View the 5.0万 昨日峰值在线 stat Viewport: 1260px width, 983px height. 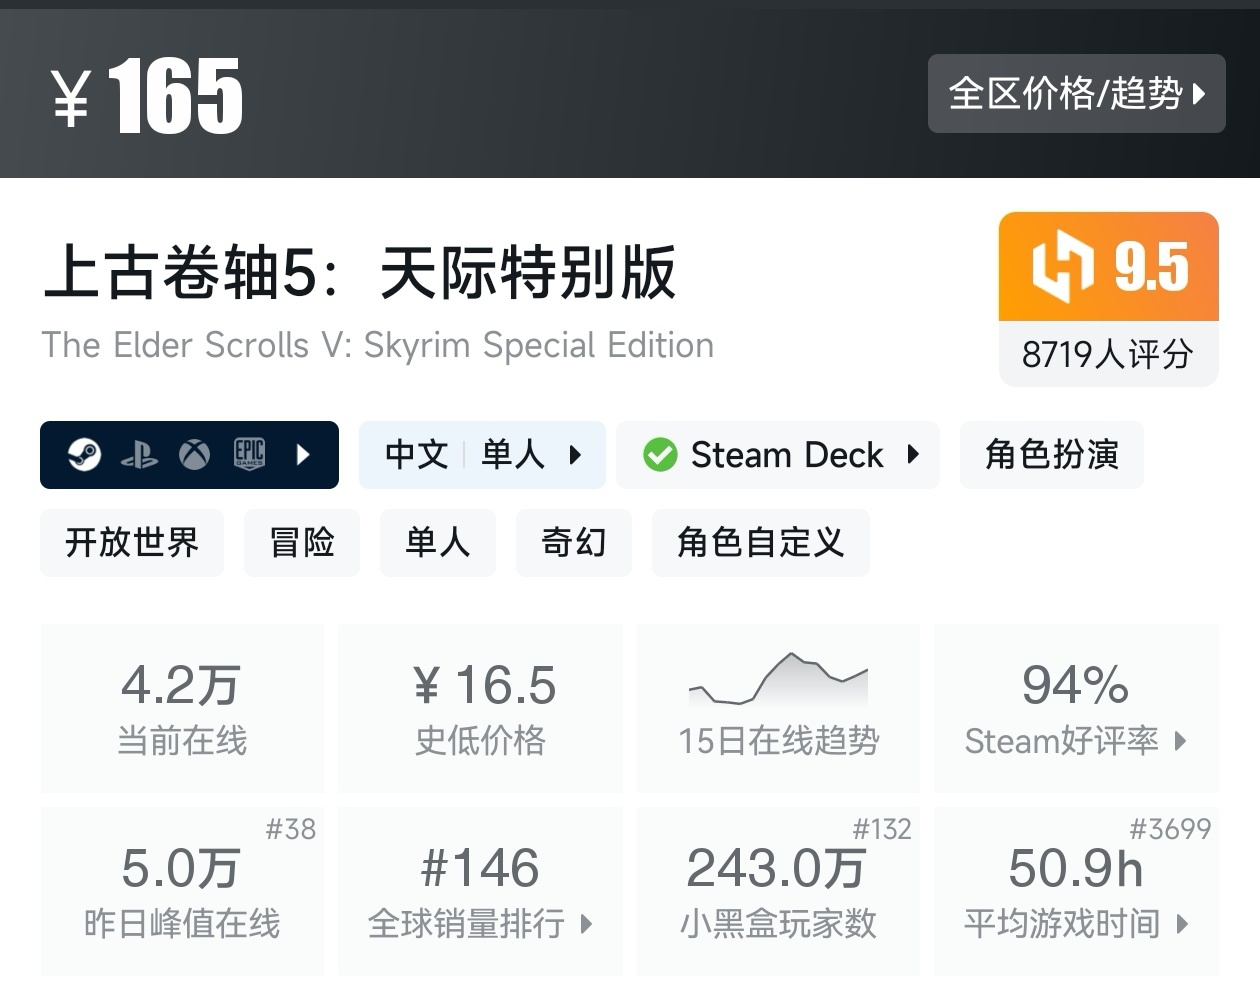tap(182, 891)
